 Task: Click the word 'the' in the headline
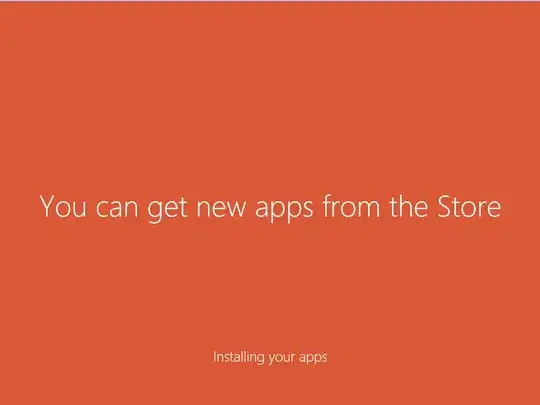(x=408, y=206)
